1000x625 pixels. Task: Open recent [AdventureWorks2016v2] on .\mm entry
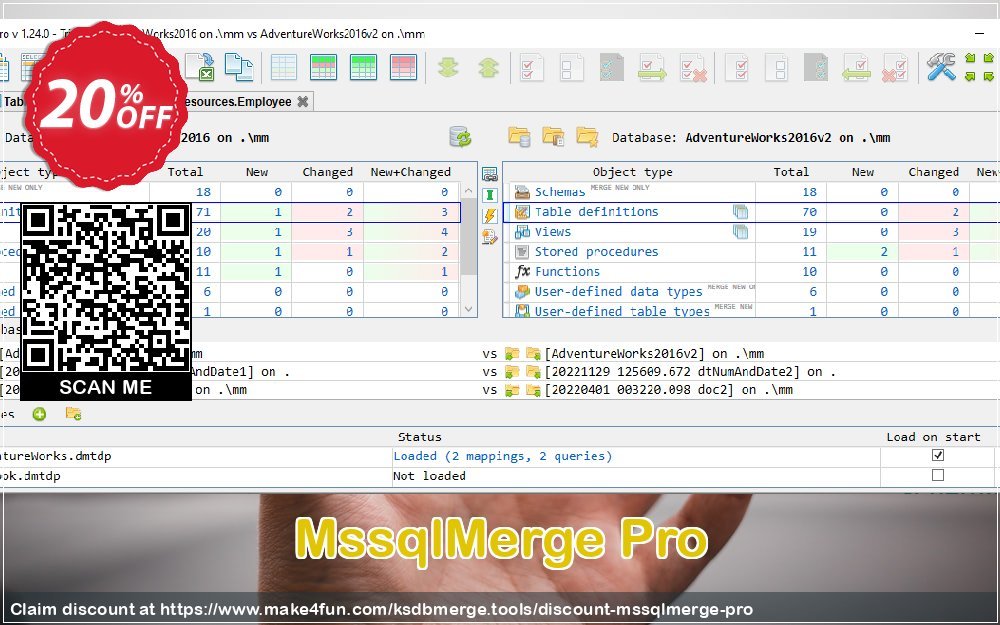(x=654, y=353)
